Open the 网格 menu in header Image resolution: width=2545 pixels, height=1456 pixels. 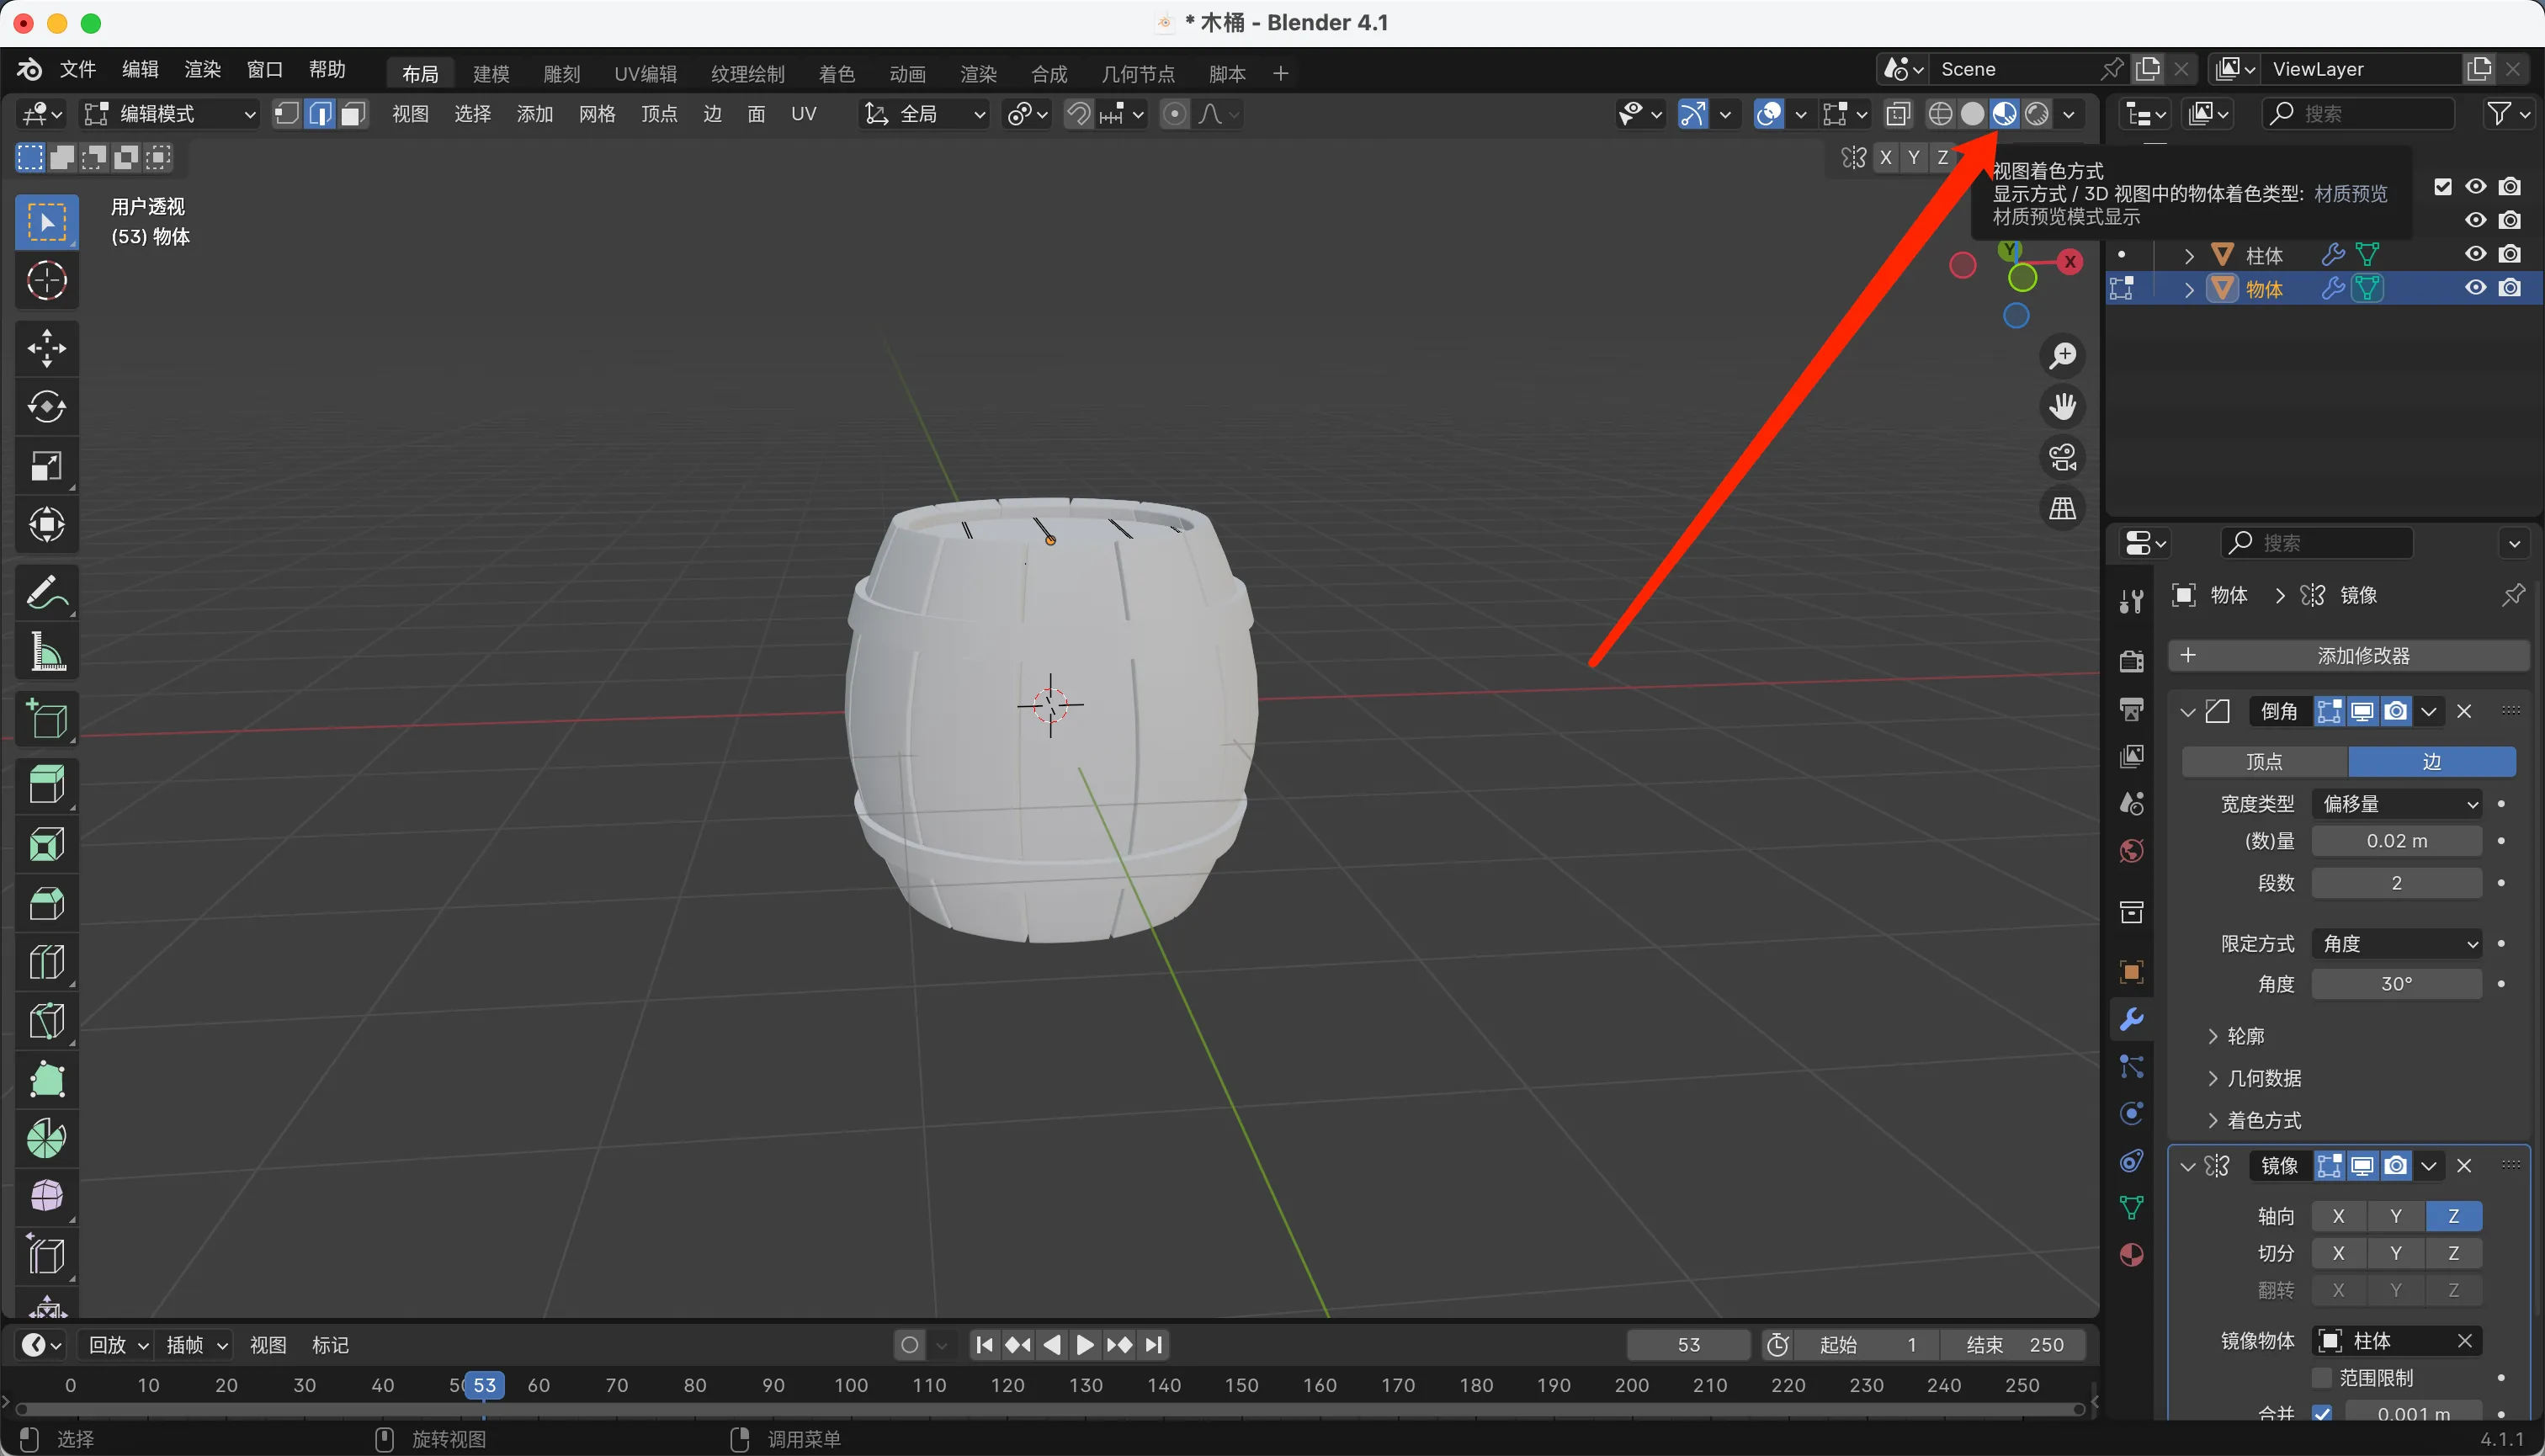[x=596, y=114]
